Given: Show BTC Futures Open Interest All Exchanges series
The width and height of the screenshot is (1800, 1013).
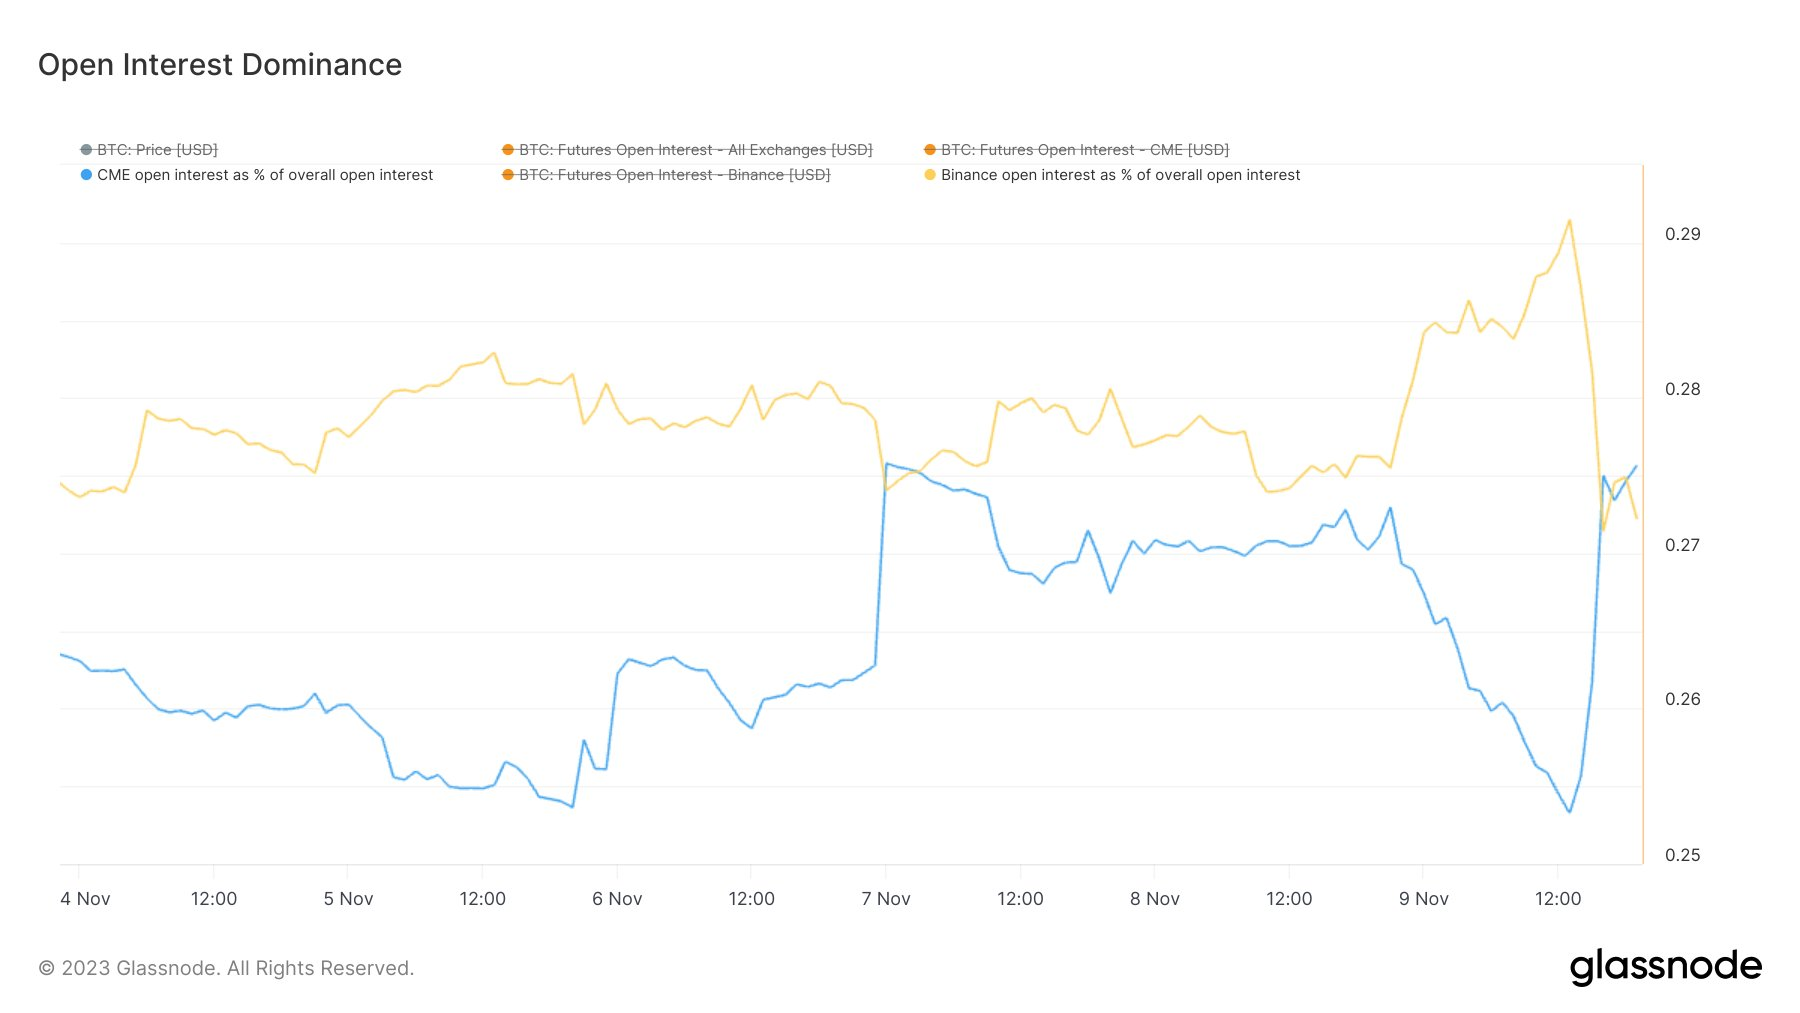Looking at the screenshot, I should (x=695, y=150).
